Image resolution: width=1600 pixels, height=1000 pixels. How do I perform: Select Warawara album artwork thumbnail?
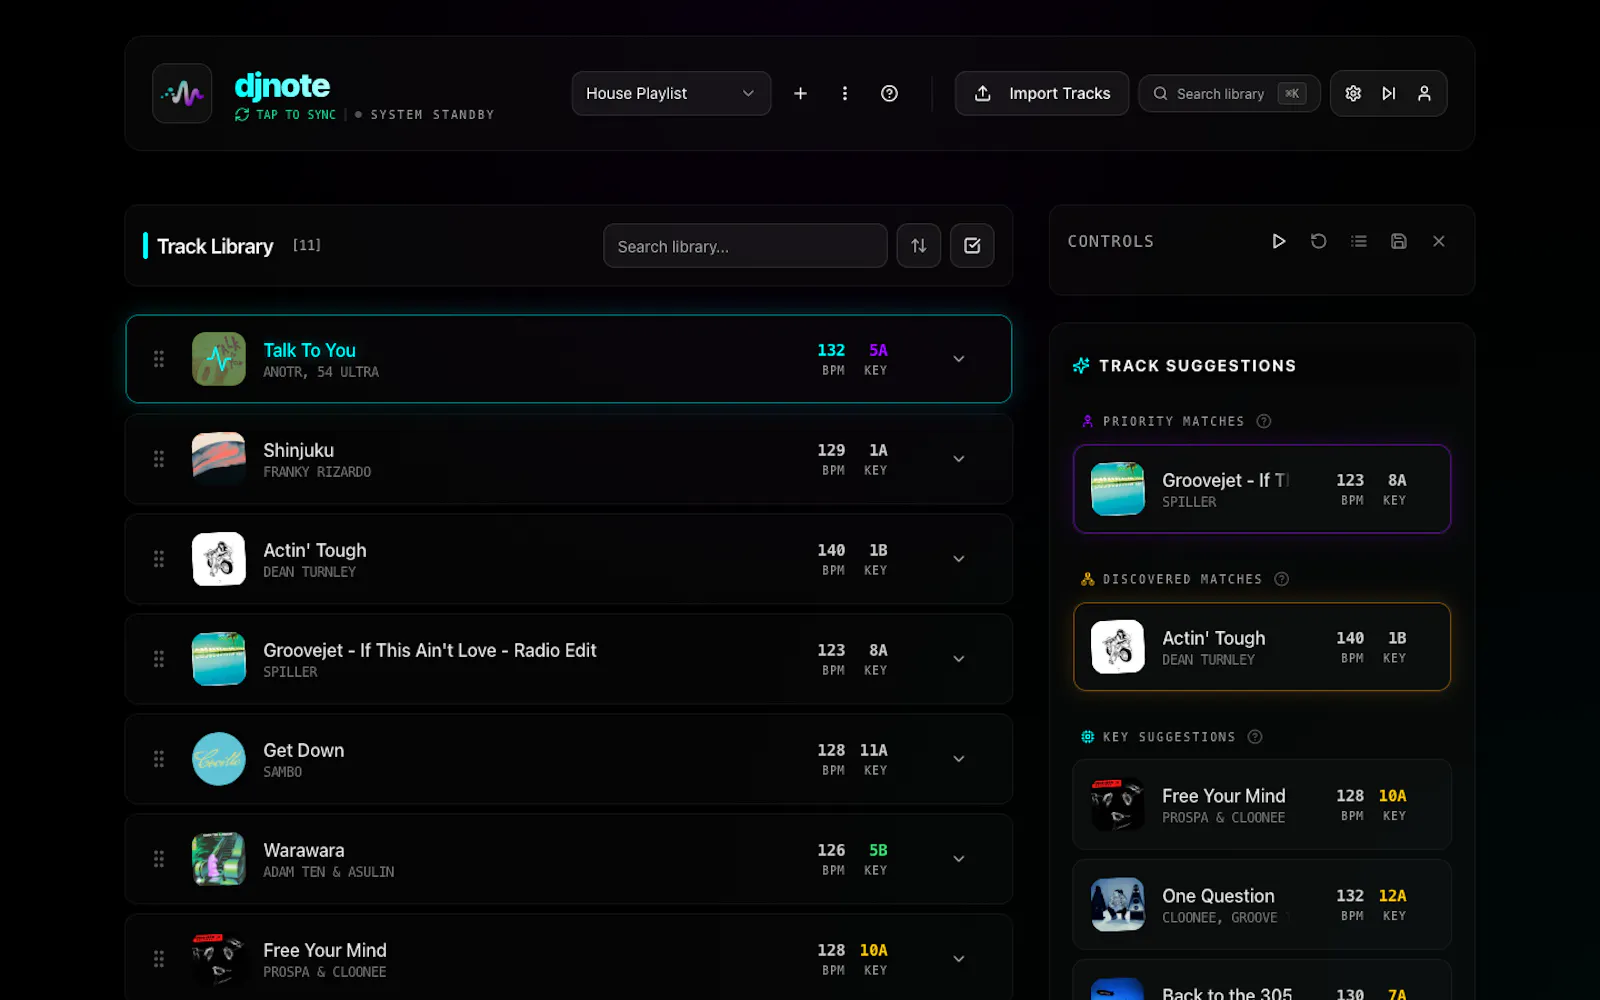pos(219,859)
